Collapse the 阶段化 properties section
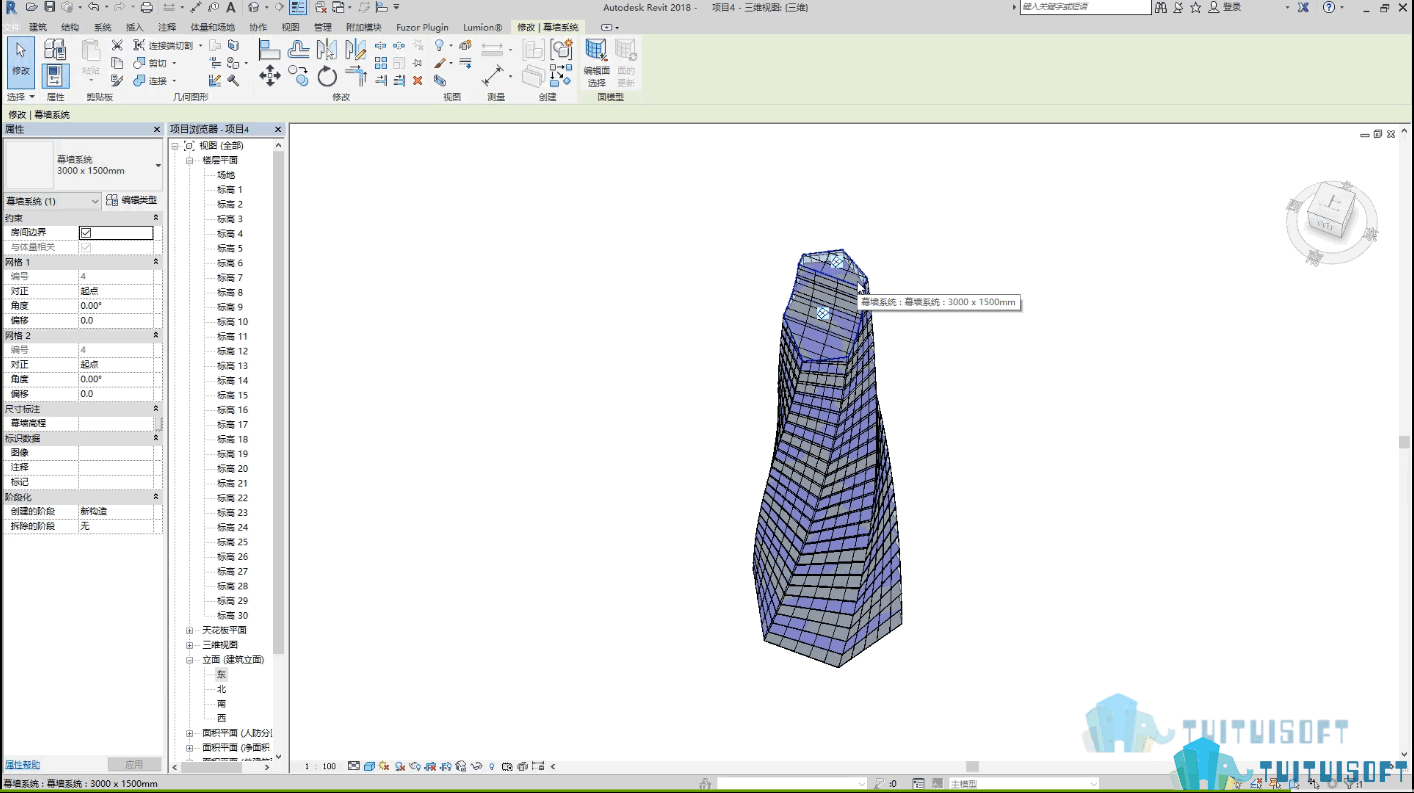 tap(155, 497)
